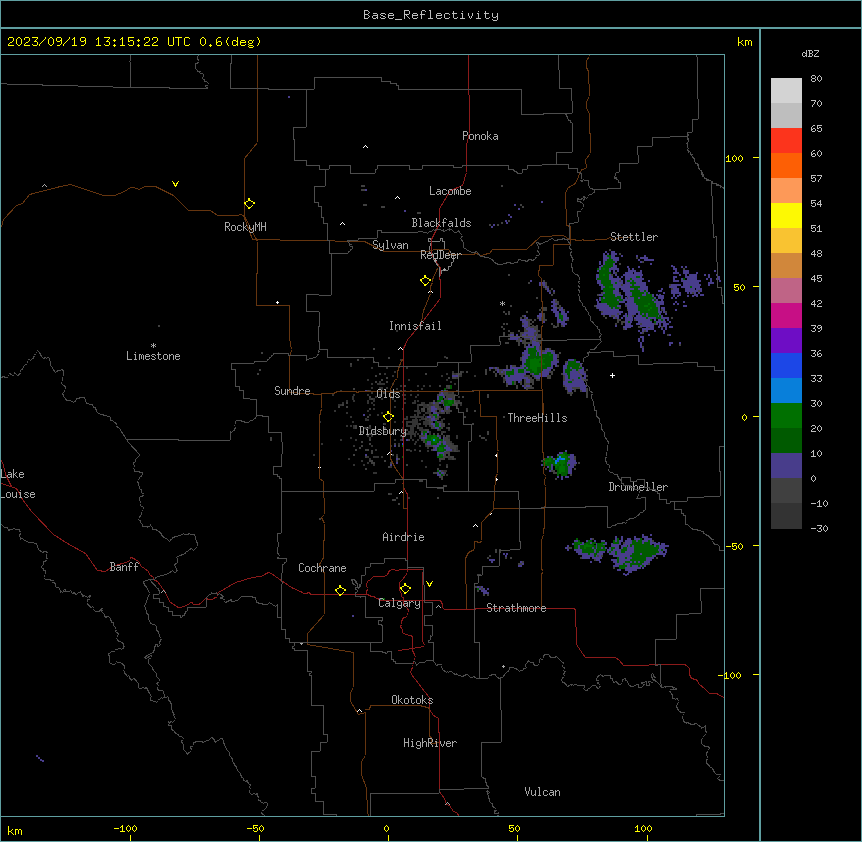Click the red 65 dBZ legend swatch

click(786, 140)
